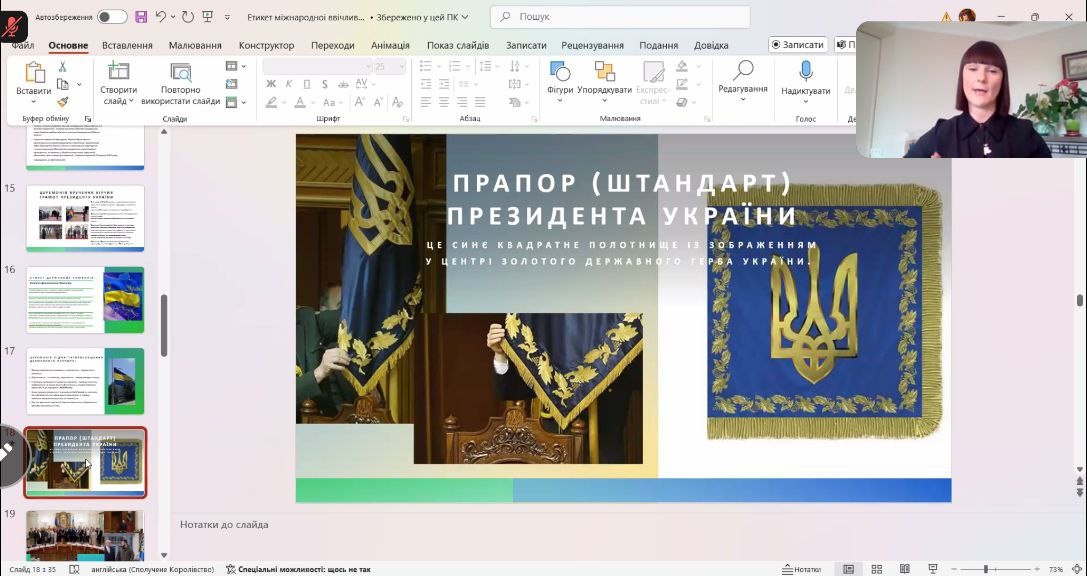Click the Arrange (Упорядкувати) icon
1087x576 pixels.
click(604, 73)
